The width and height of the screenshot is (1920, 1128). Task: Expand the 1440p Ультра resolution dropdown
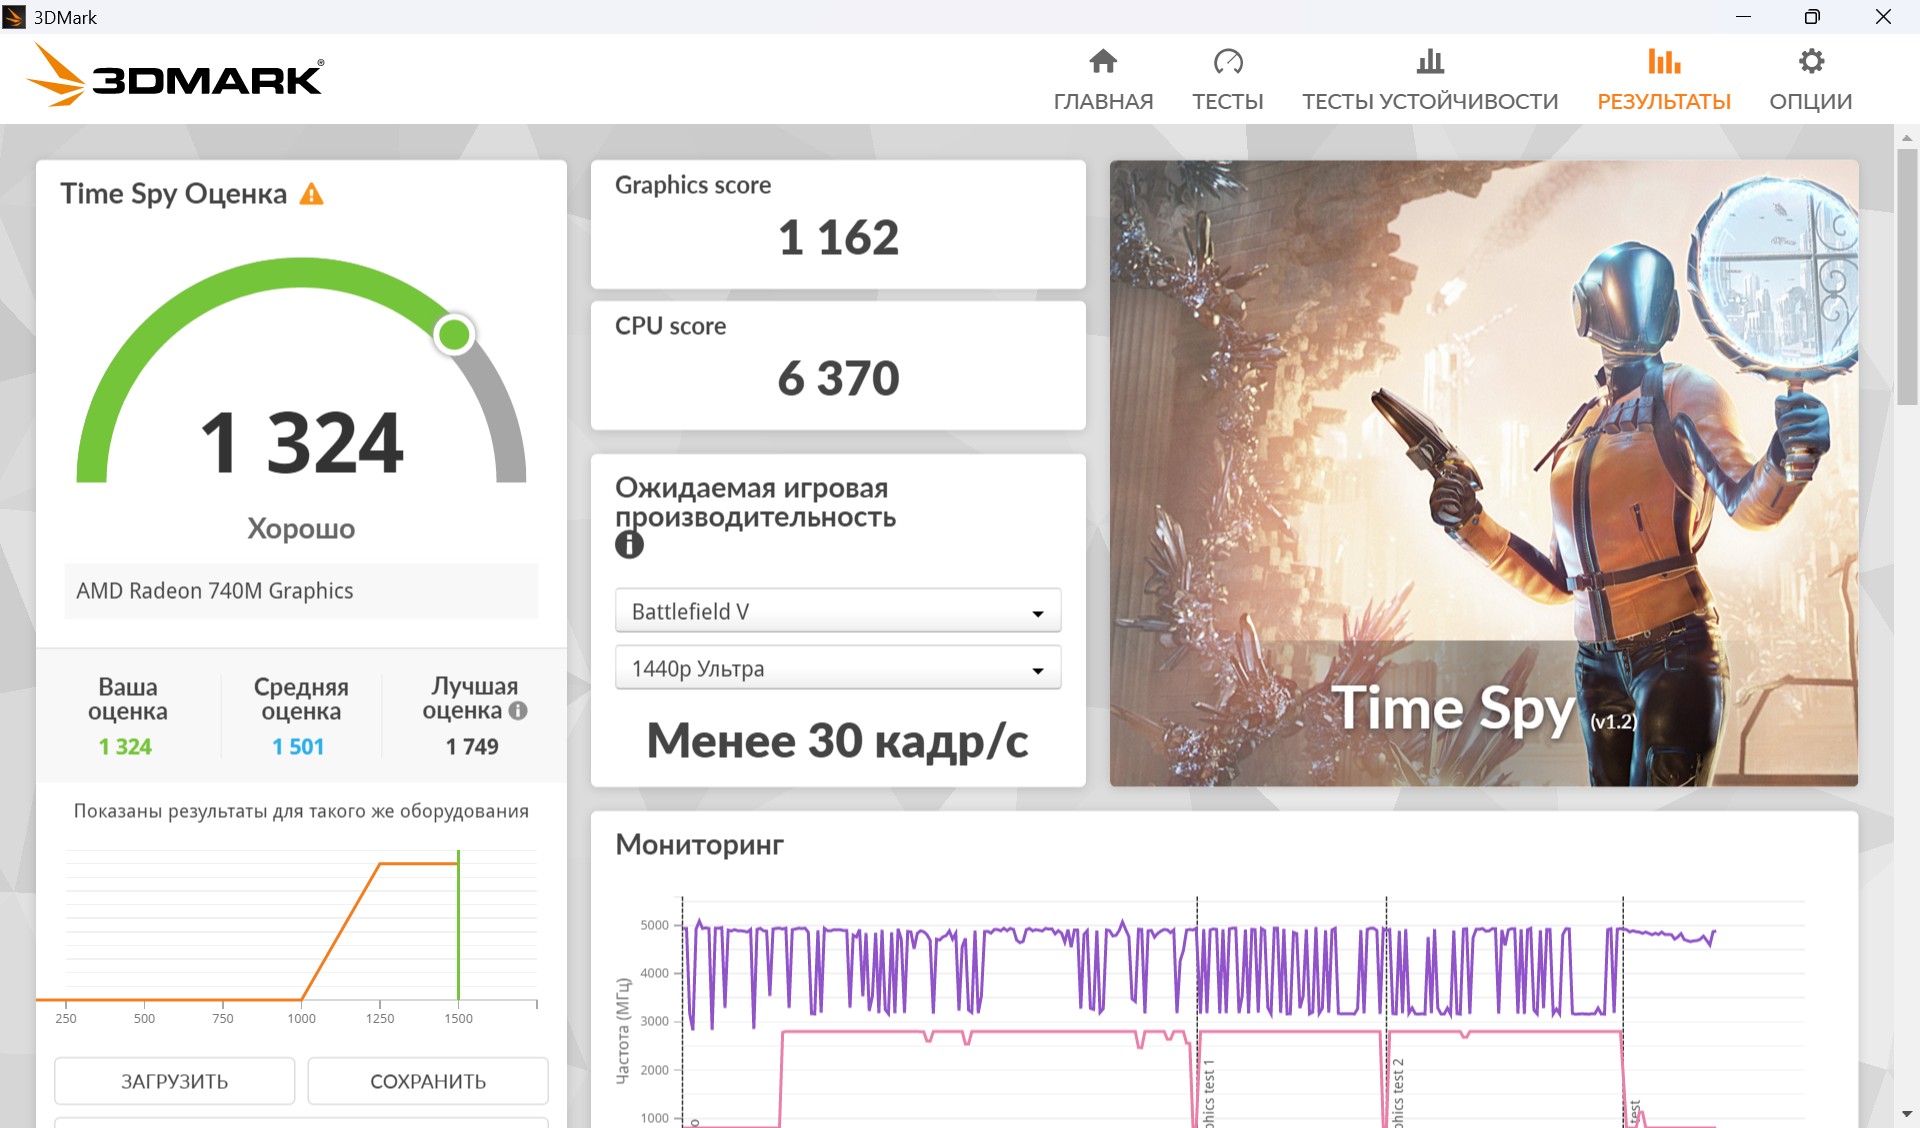coord(838,668)
